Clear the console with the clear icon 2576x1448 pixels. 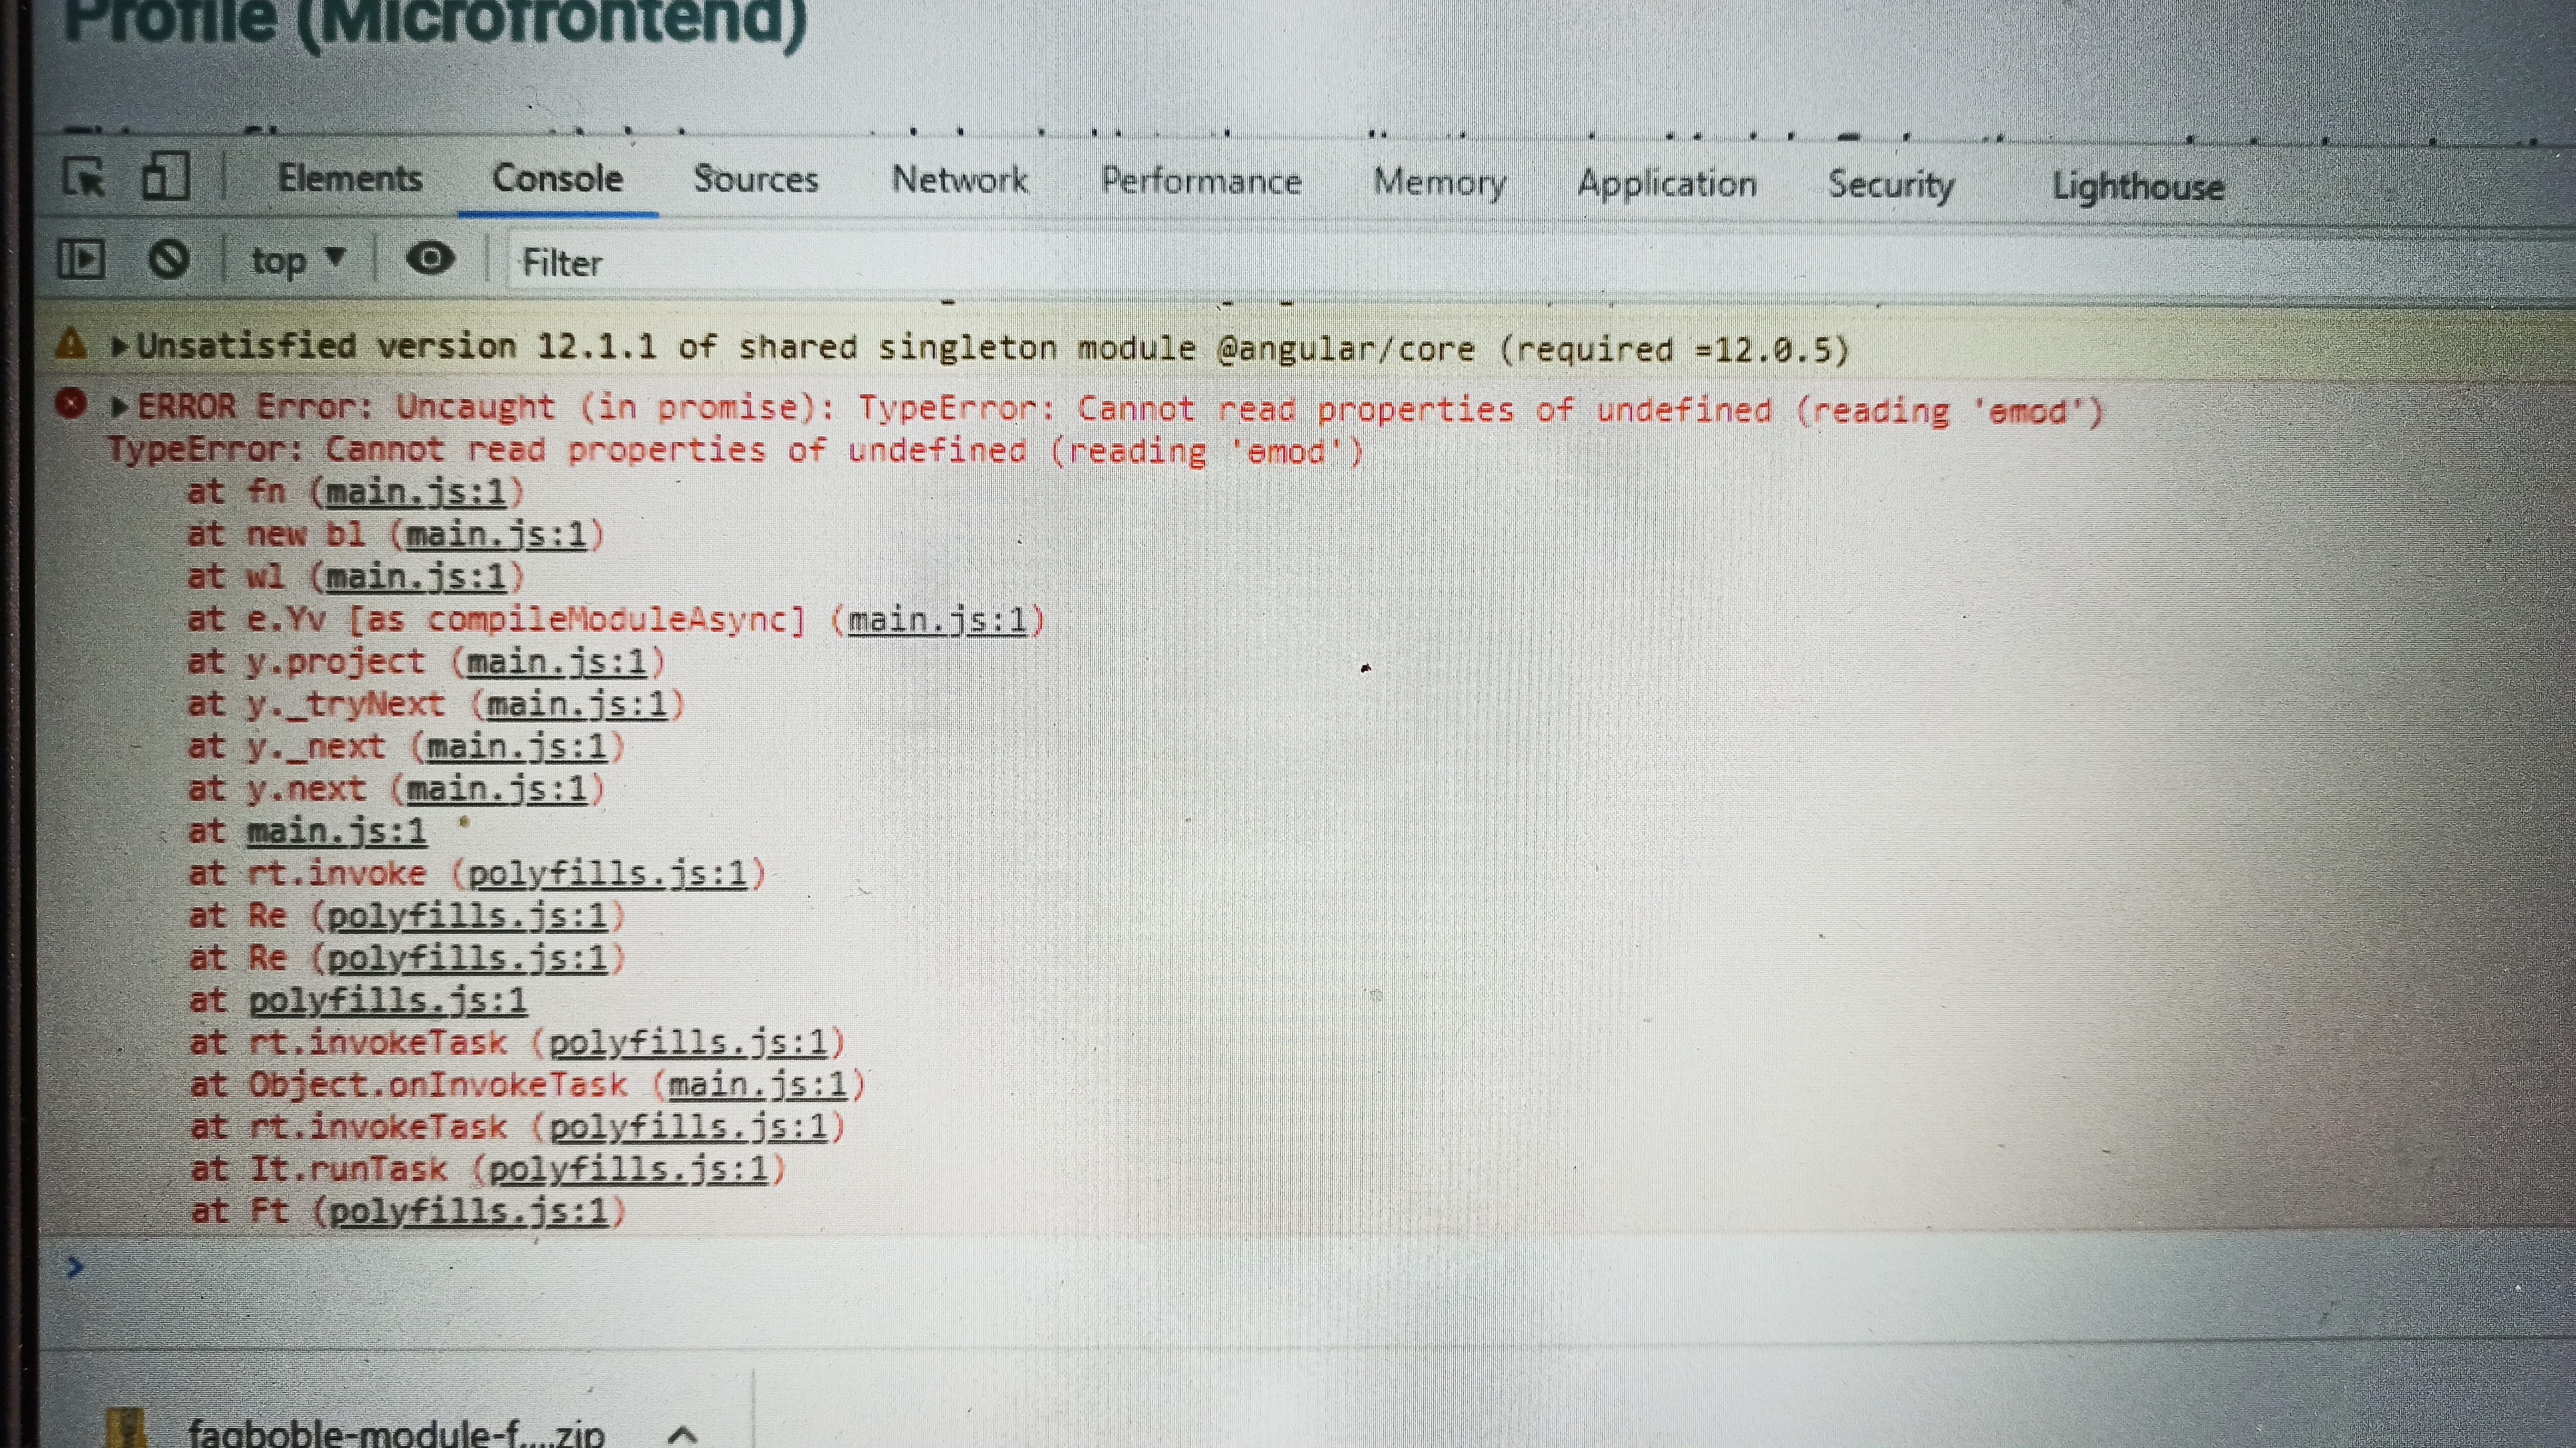(168, 260)
